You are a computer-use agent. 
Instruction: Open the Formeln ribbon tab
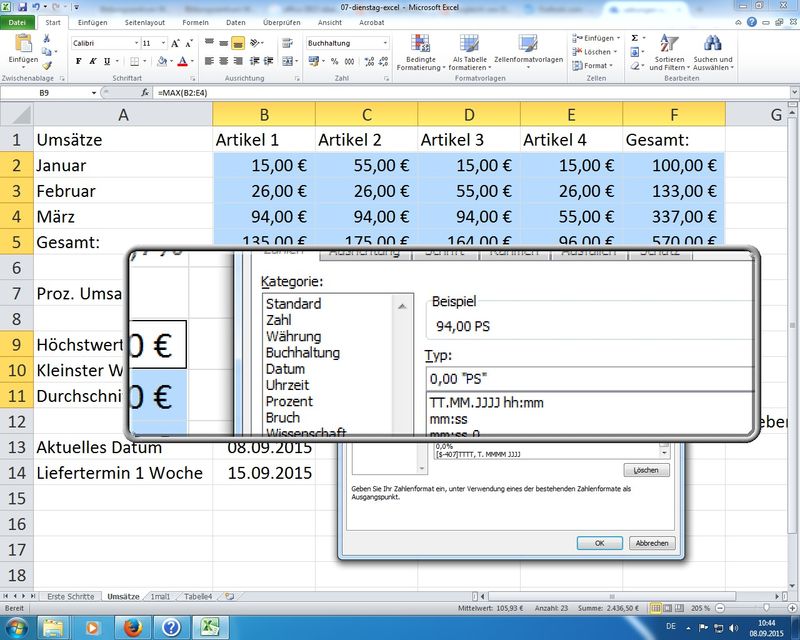tap(195, 22)
